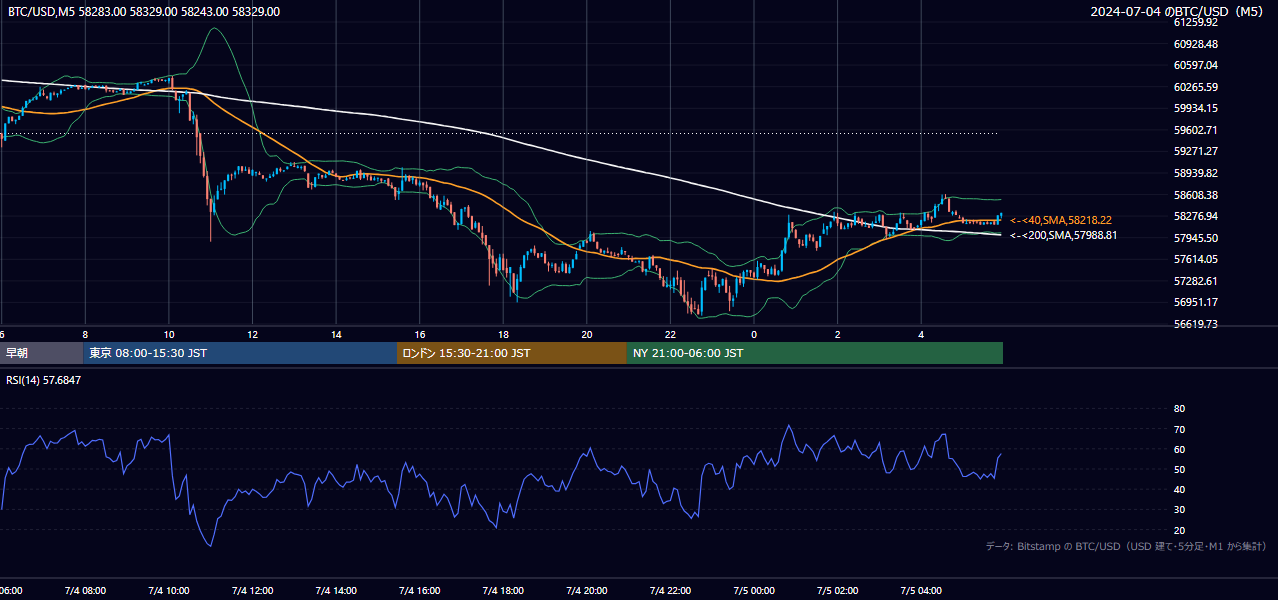Click price axis label 58608.38

(x=1196, y=195)
